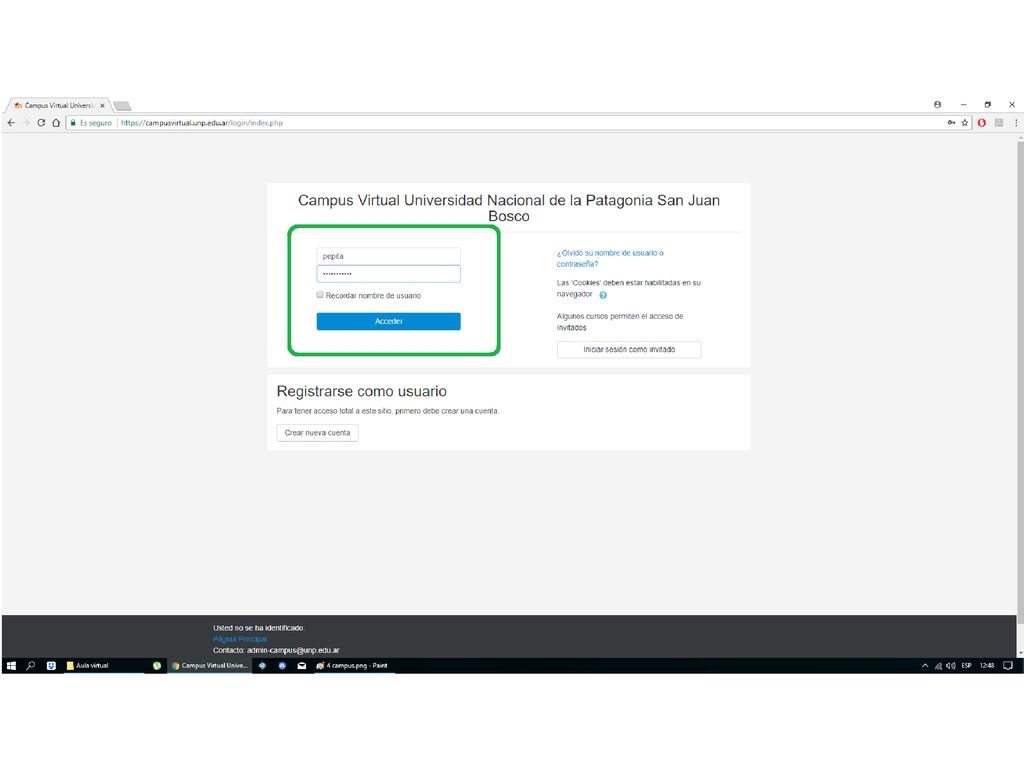Click the Usted no se ha identificado text

pyautogui.click(x=259, y=628)
